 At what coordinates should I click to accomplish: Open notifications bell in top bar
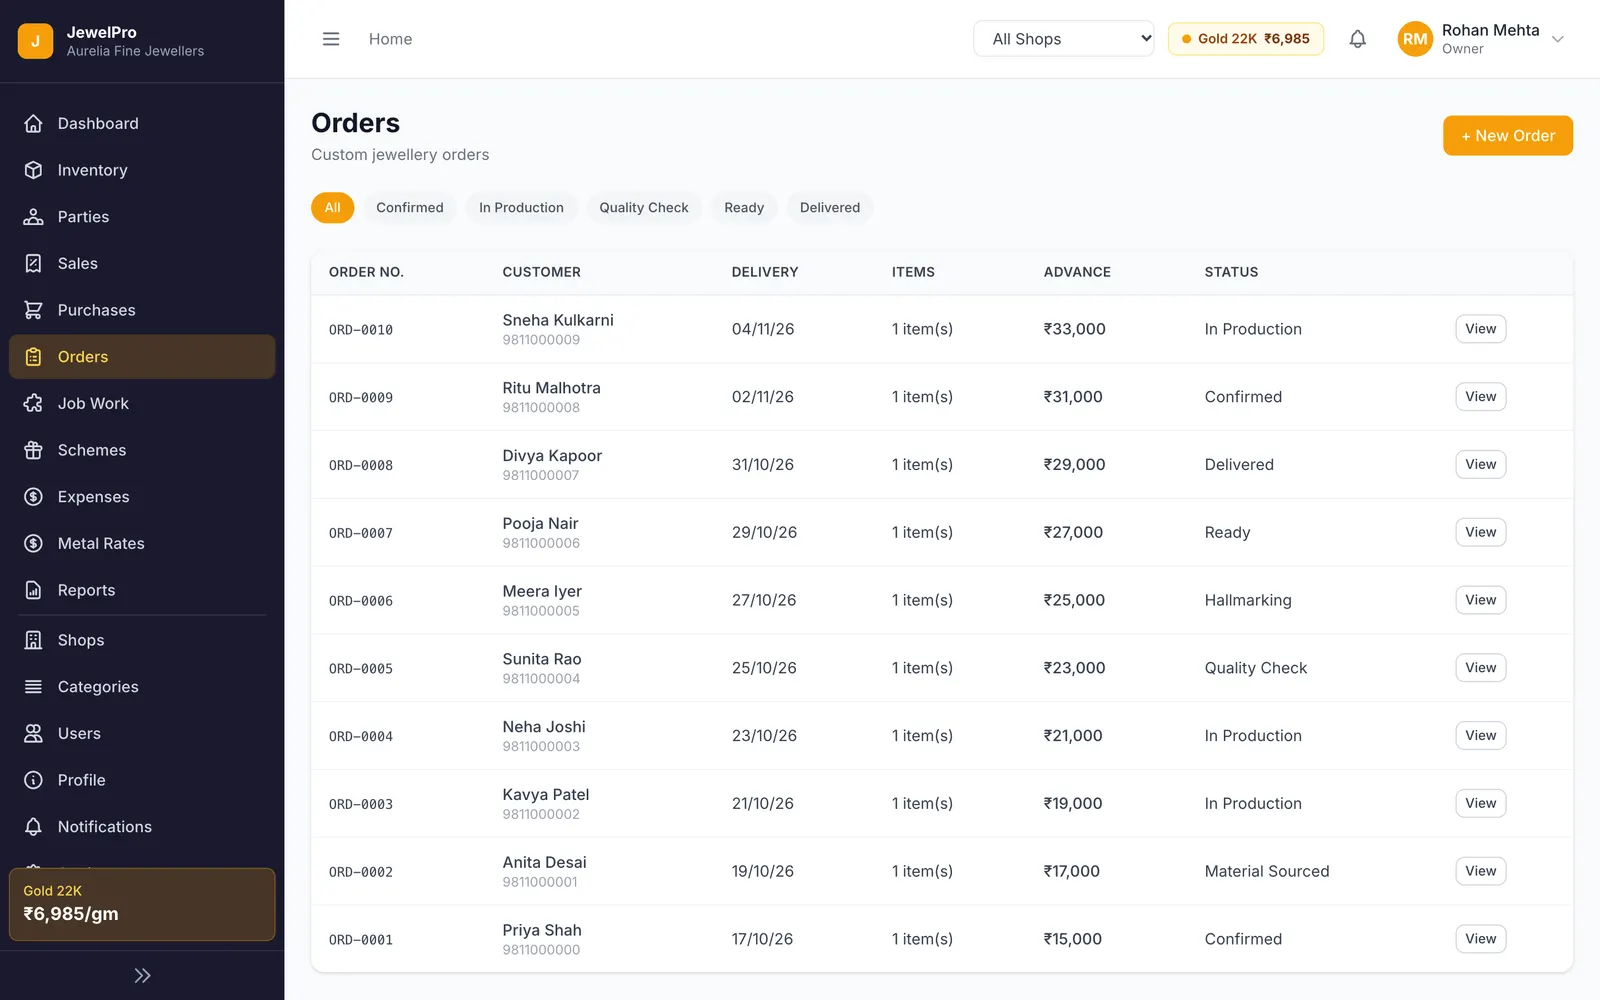[1357, 39]
